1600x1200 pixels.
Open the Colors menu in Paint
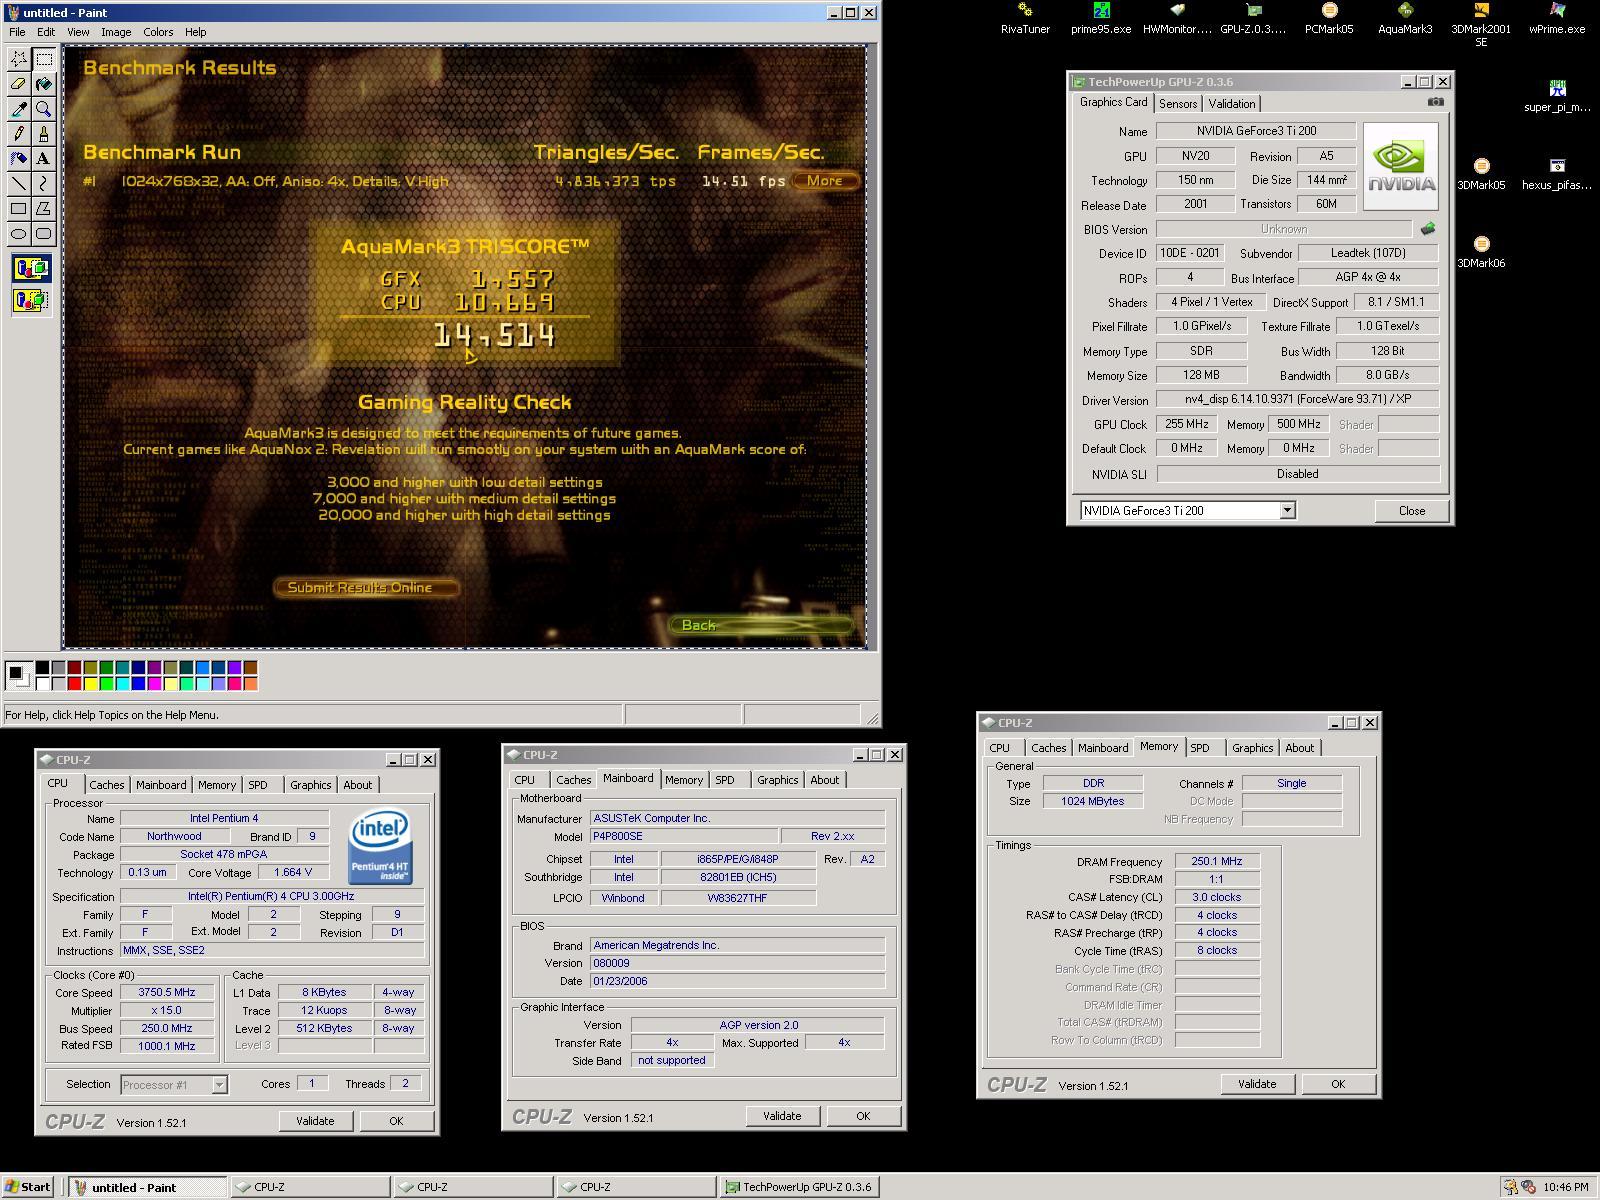point(158,32)
